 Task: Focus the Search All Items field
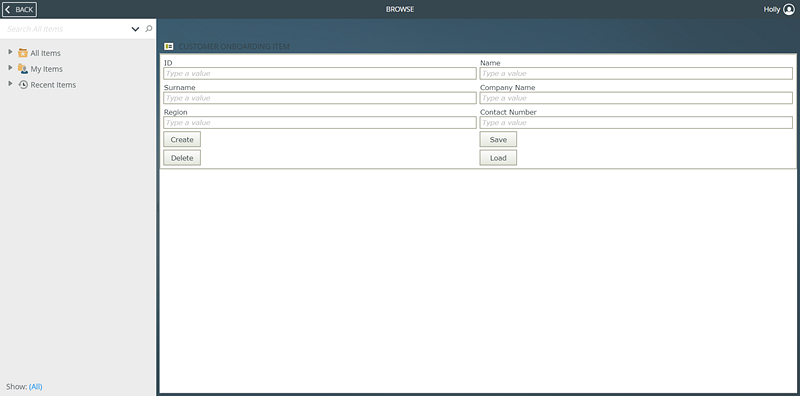coord(66,29)
